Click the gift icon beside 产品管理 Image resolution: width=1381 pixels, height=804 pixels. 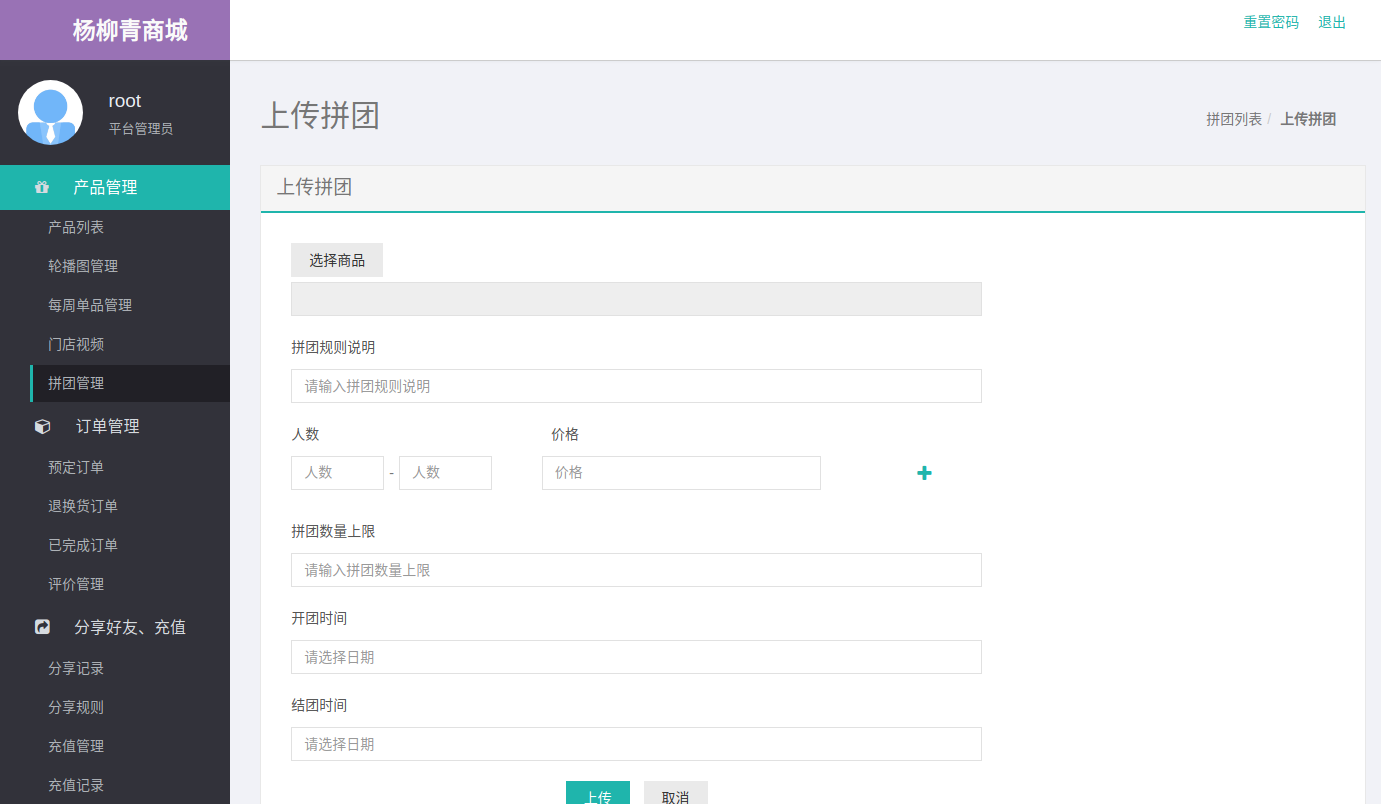click(42, 187)
